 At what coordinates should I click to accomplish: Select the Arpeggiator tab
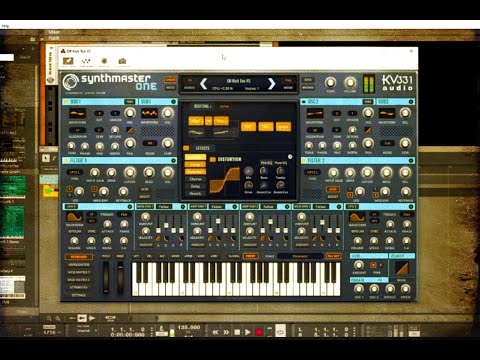pyautogui.click(x=79, y=265)
